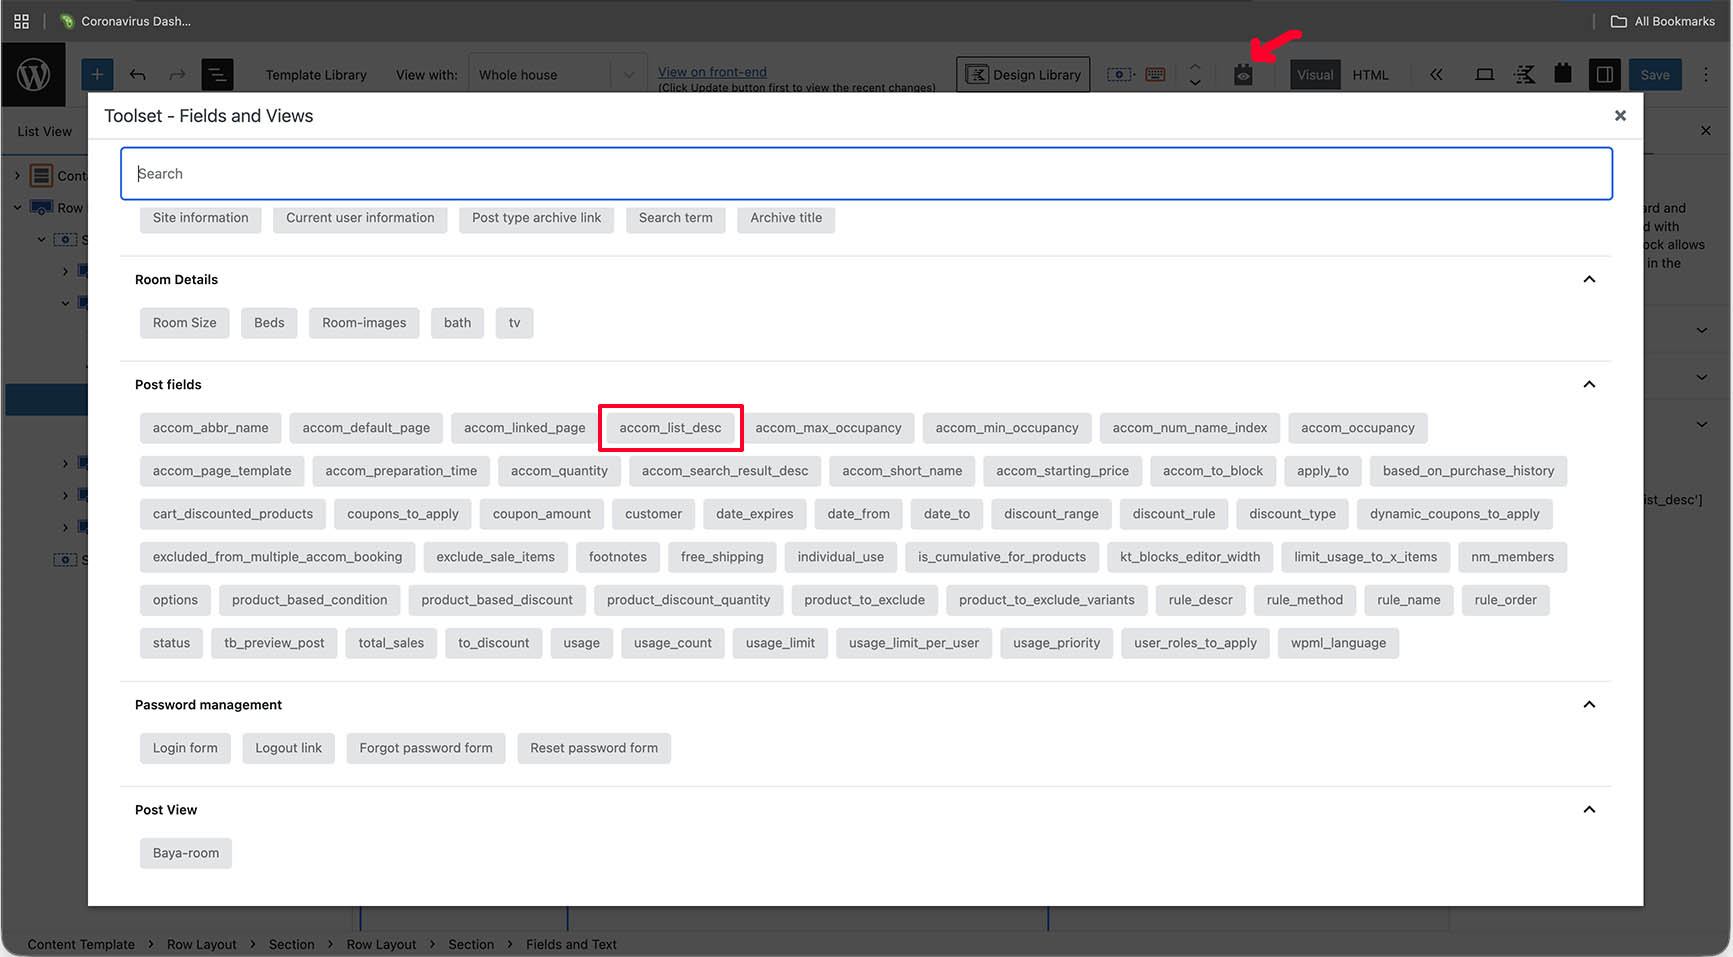Collapse the Post View section
This screenshot has width=1733, height=957.
pyautogui.click(x=1589, y=809)
